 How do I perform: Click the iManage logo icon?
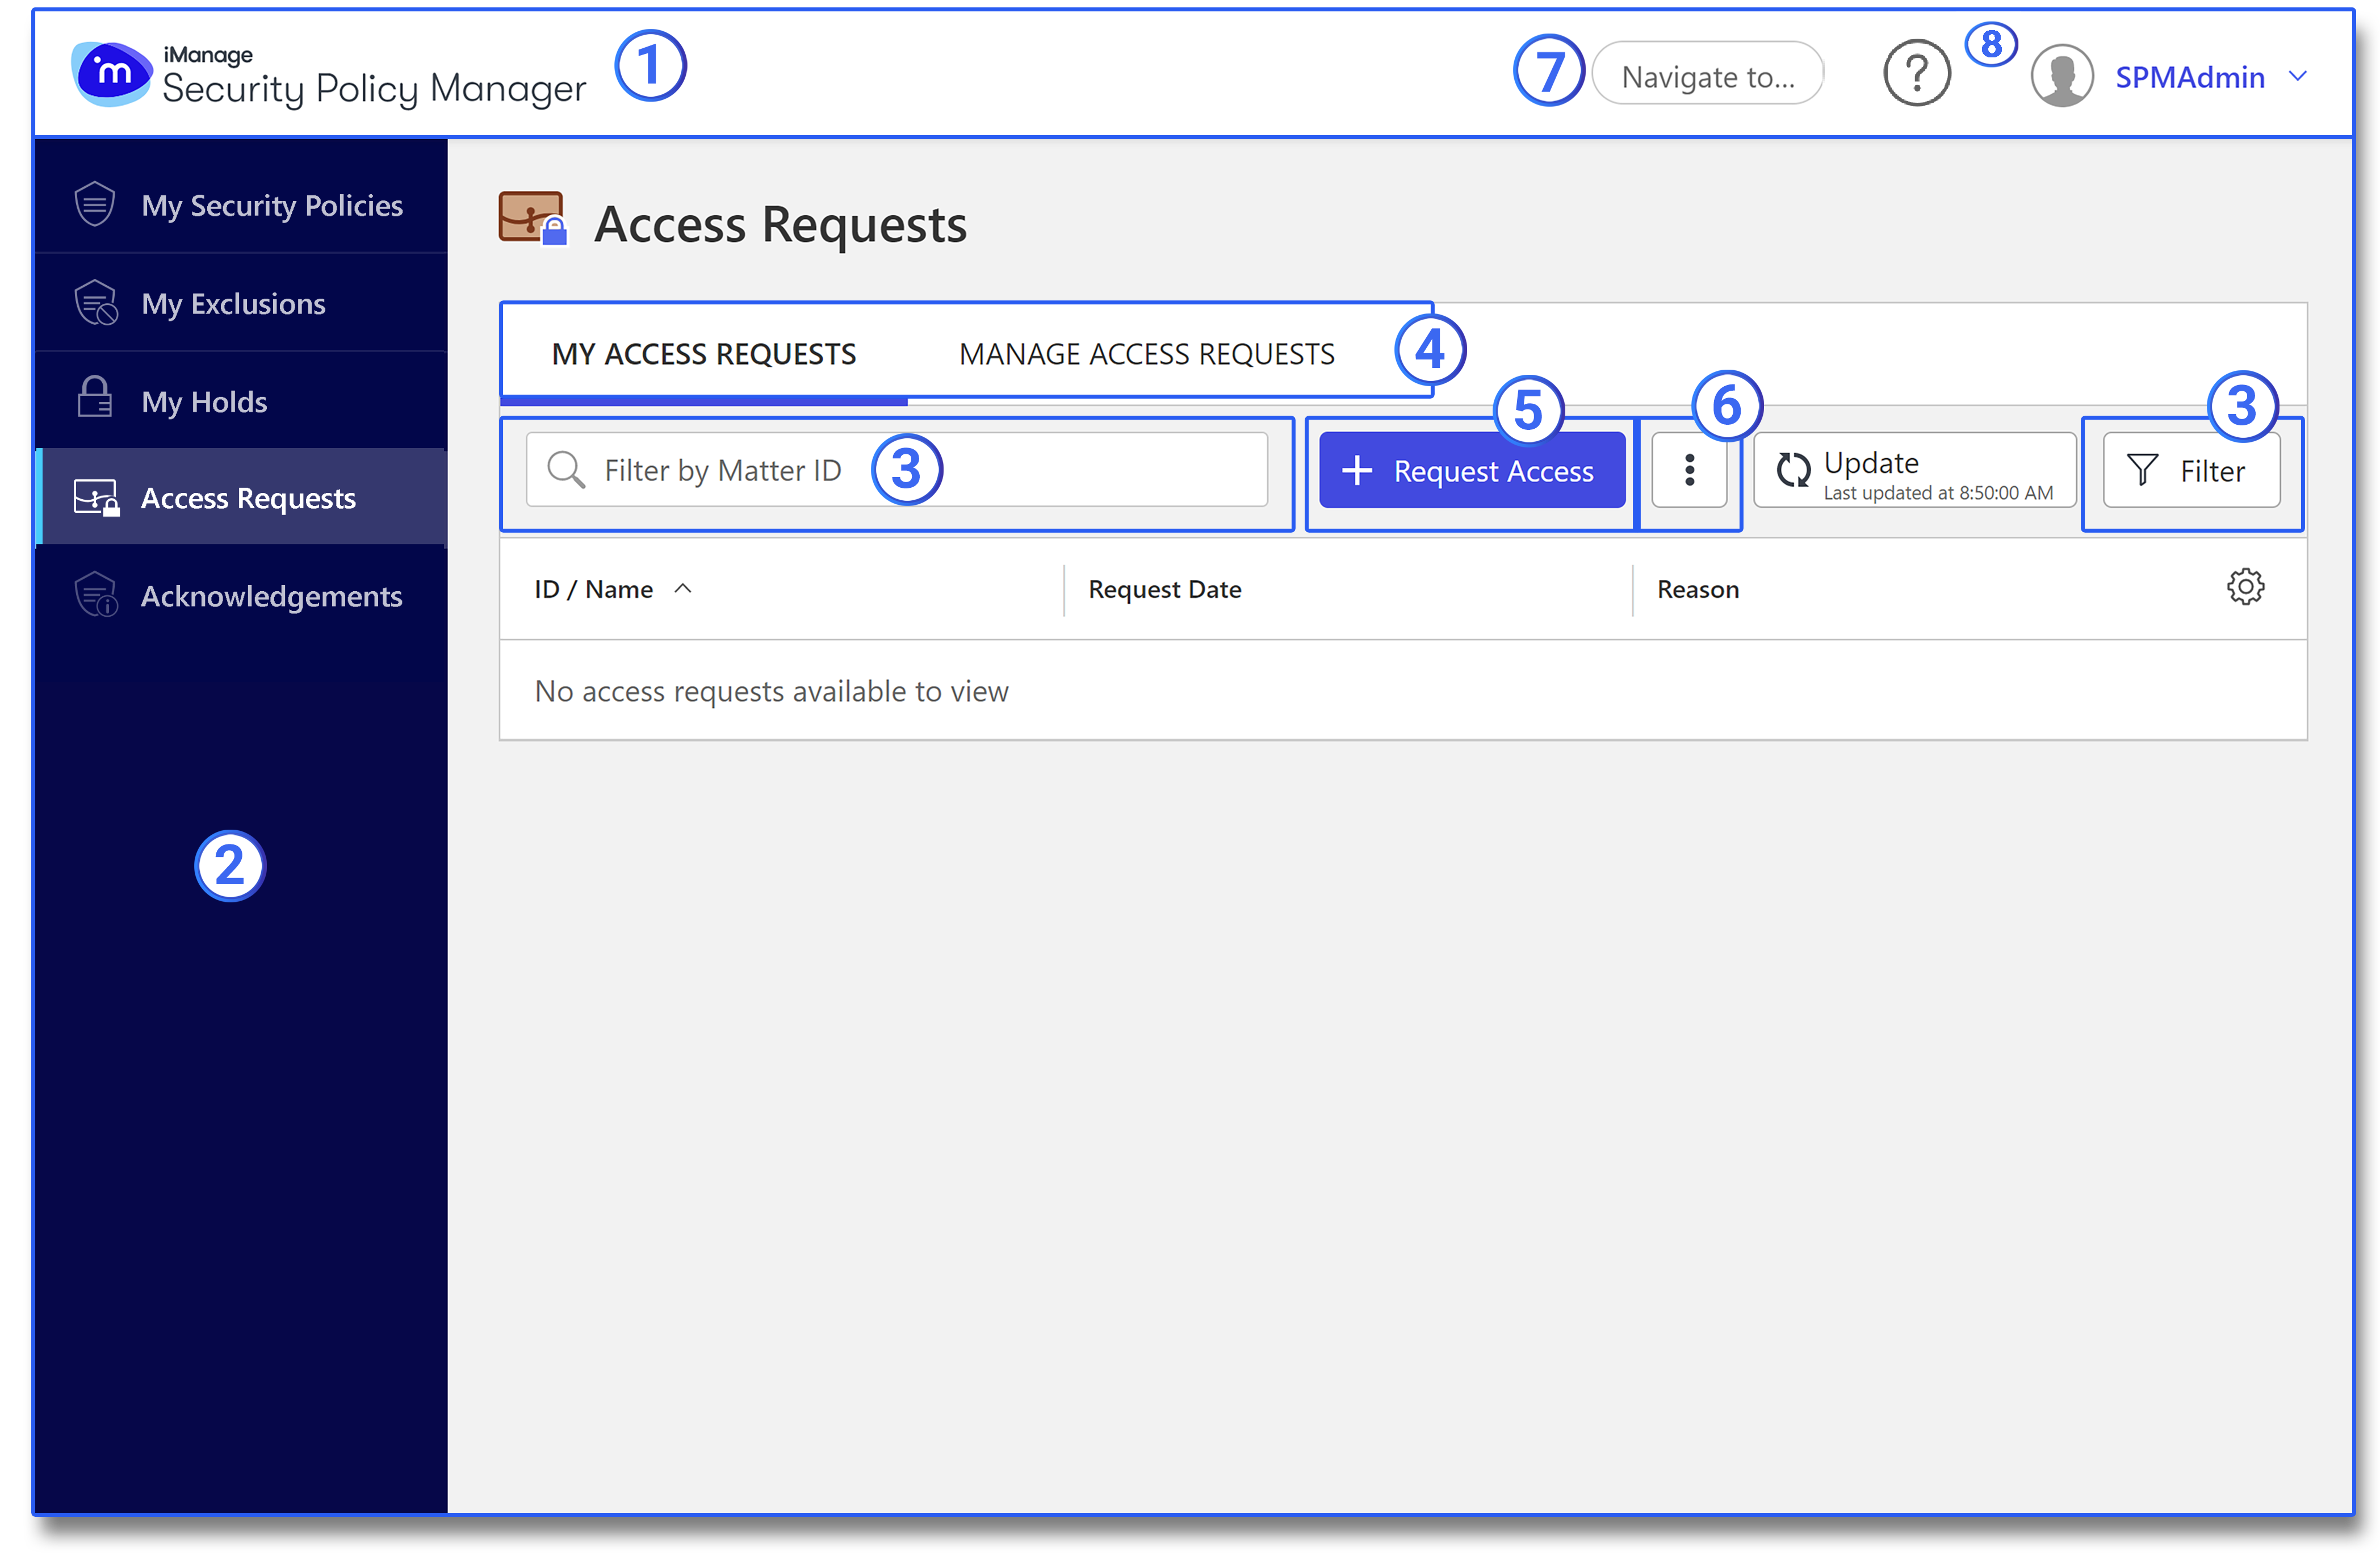click(111, 74)
